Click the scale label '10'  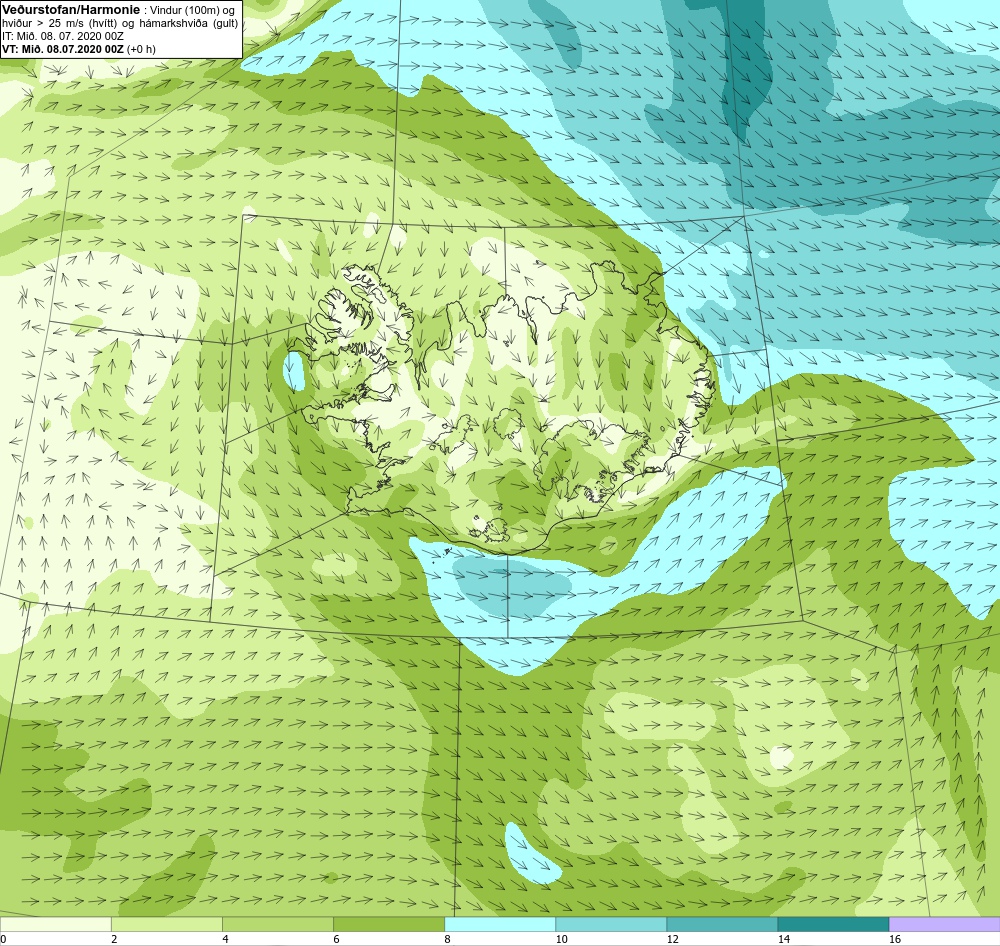pos(561,939)
